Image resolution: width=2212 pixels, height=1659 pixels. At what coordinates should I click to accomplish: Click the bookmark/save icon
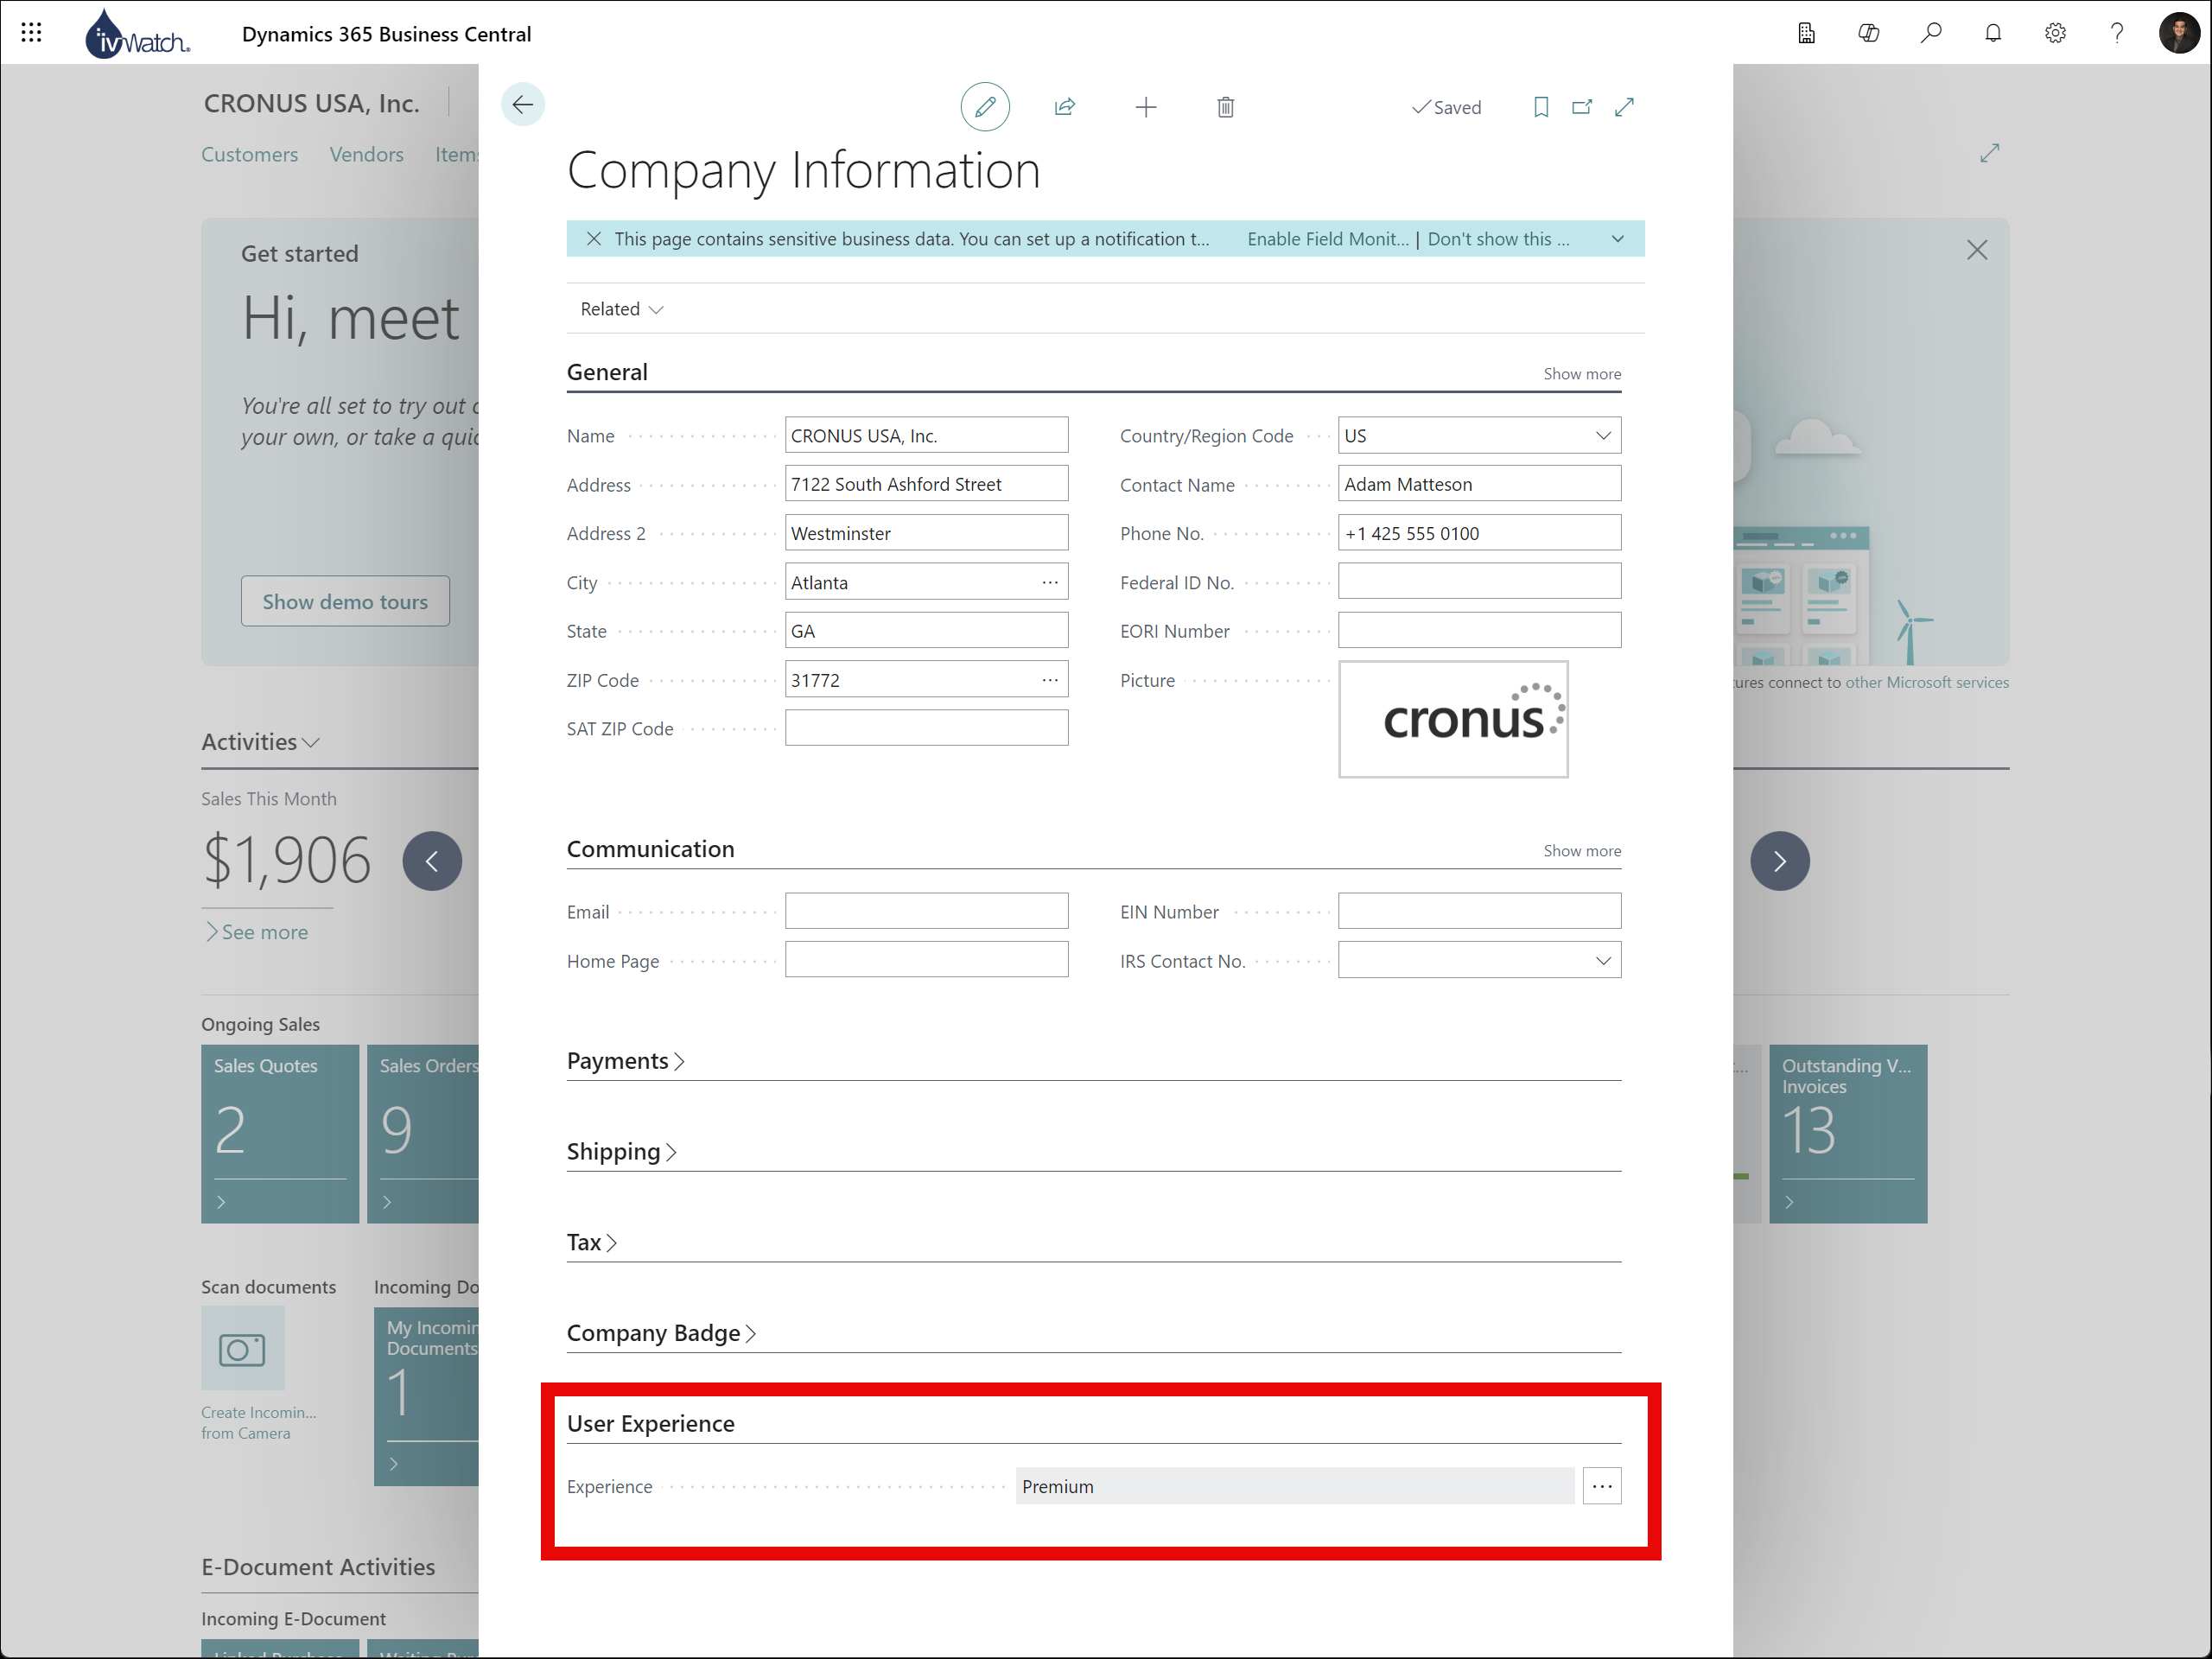[1536, 106]
